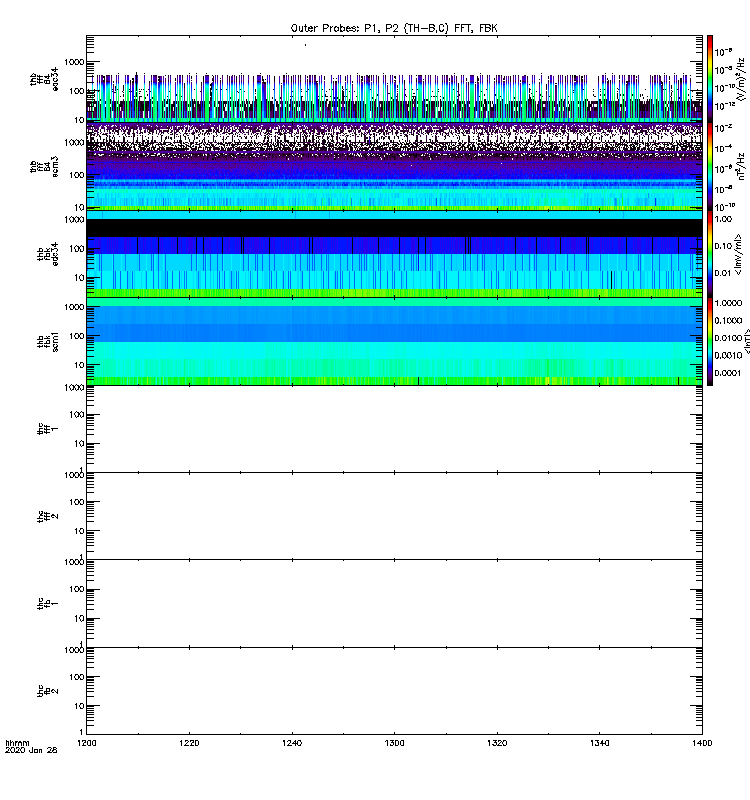
Task: Click the 0.0010 tick on the nT color bar
Action: tap(728, 355)
